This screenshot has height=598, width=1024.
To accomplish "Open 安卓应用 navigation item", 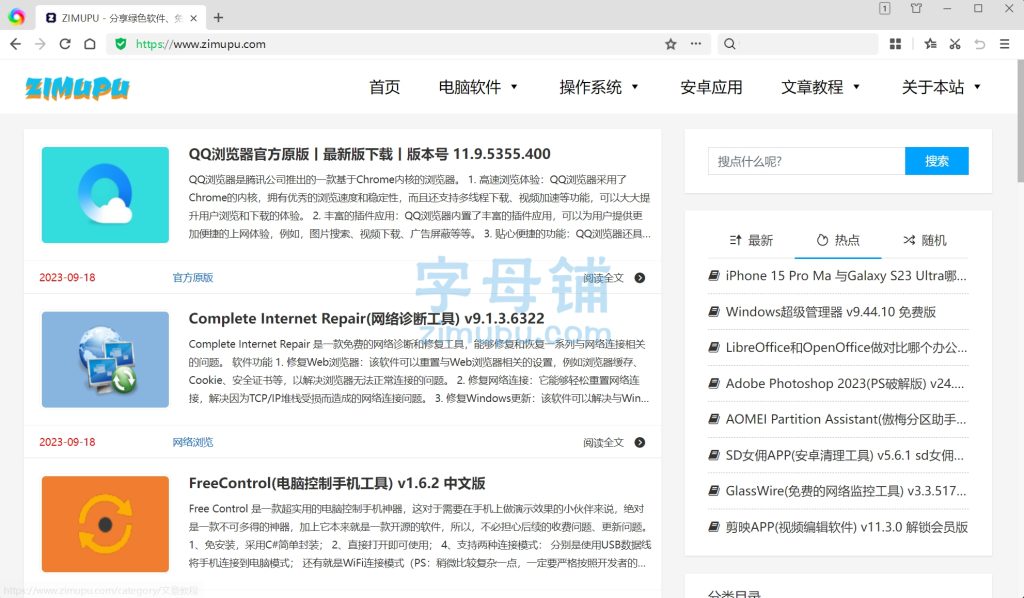I will [711, 87].
